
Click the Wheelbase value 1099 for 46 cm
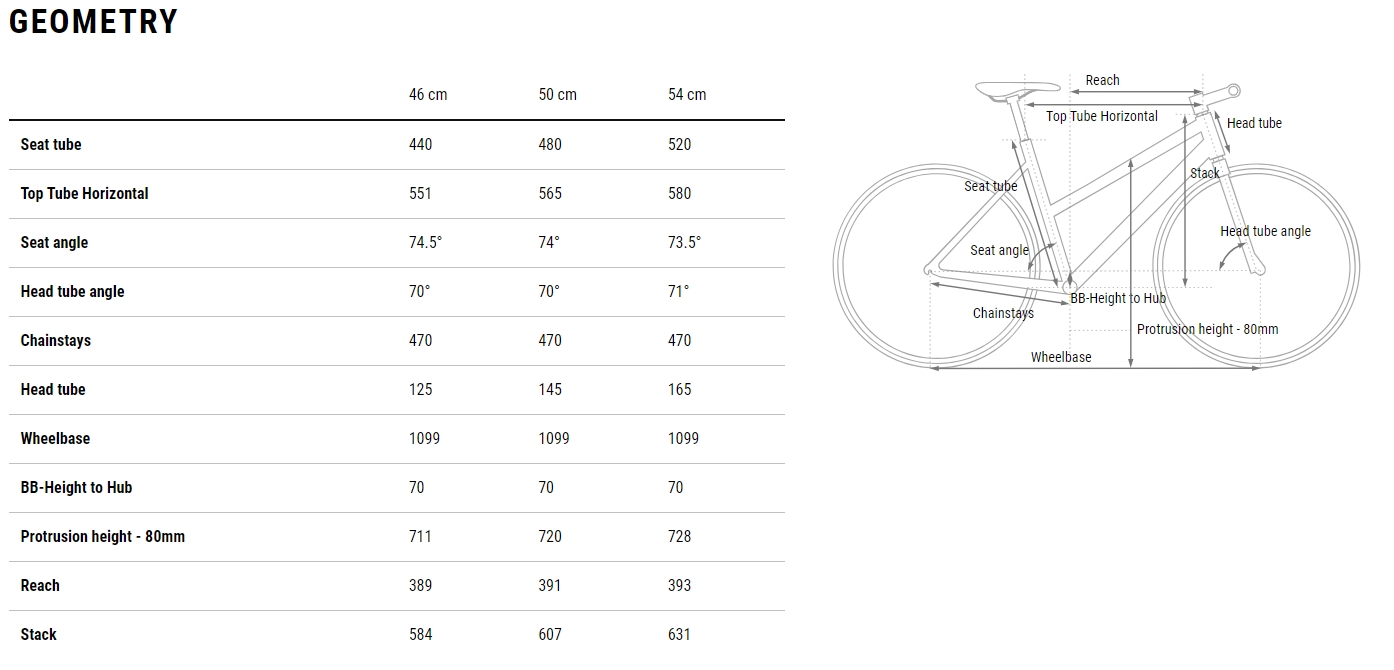point(425,438)
